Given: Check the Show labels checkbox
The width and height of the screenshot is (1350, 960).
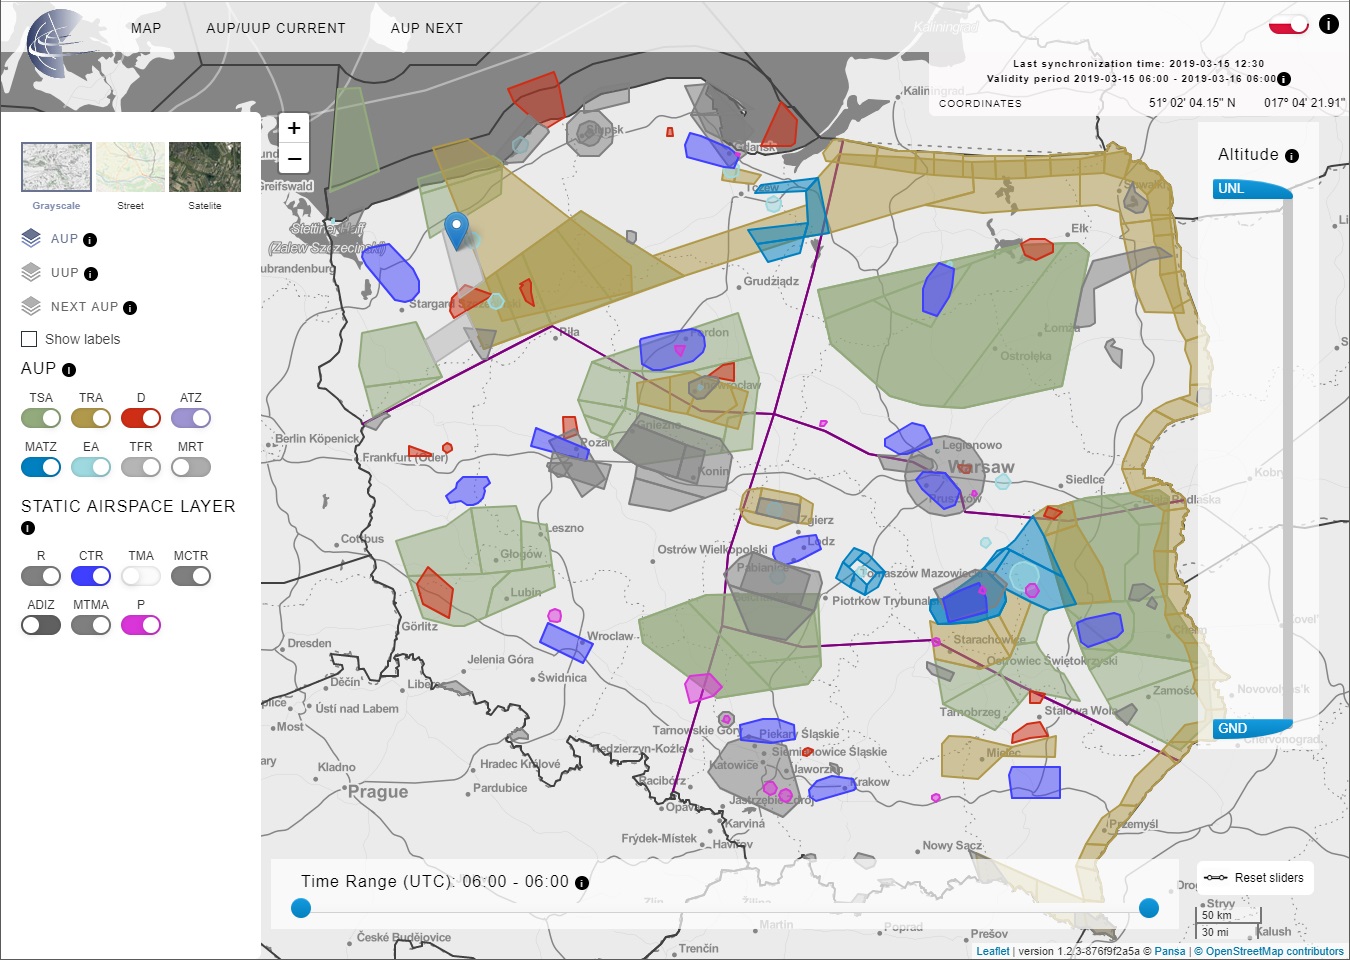Looking at the screenshot, I should pyautogui.click(x=29, y=339).
